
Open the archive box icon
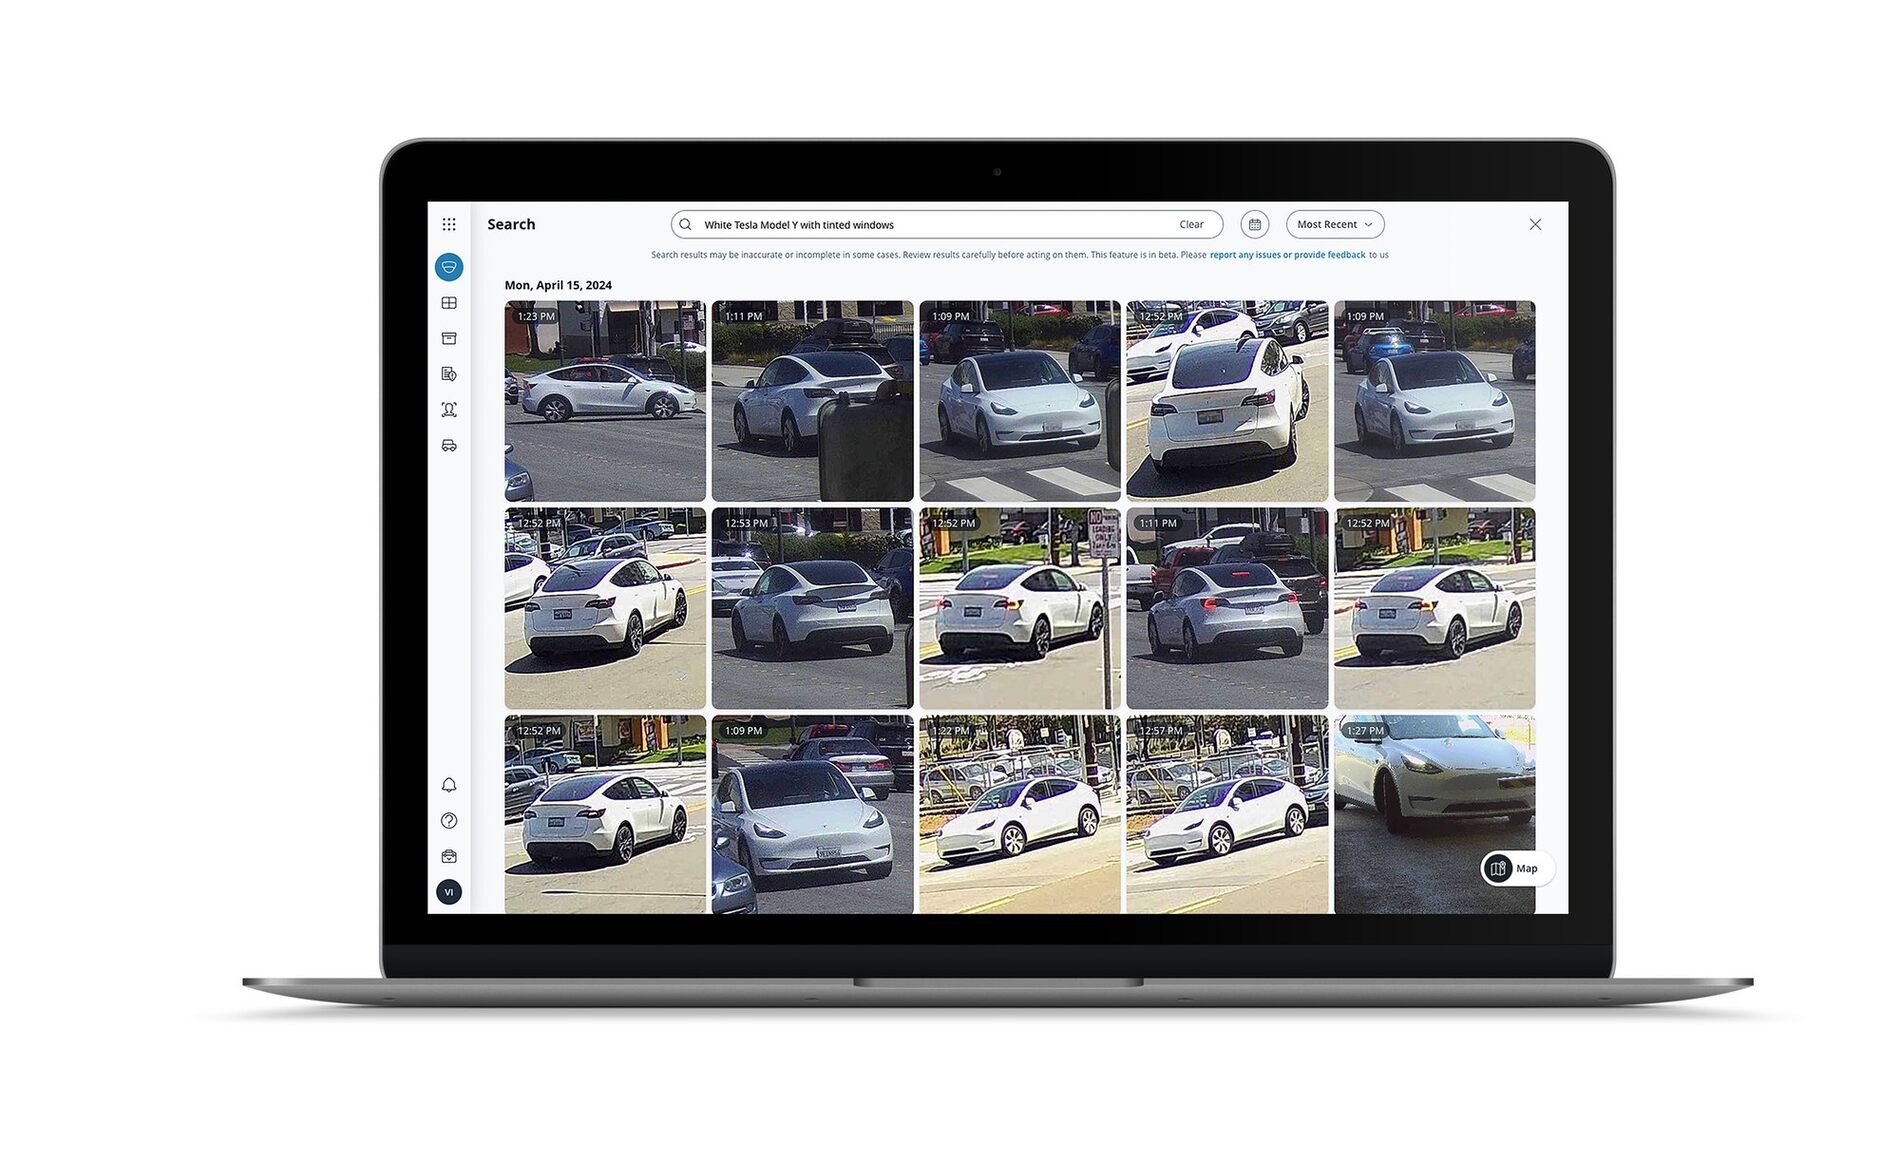449,338
